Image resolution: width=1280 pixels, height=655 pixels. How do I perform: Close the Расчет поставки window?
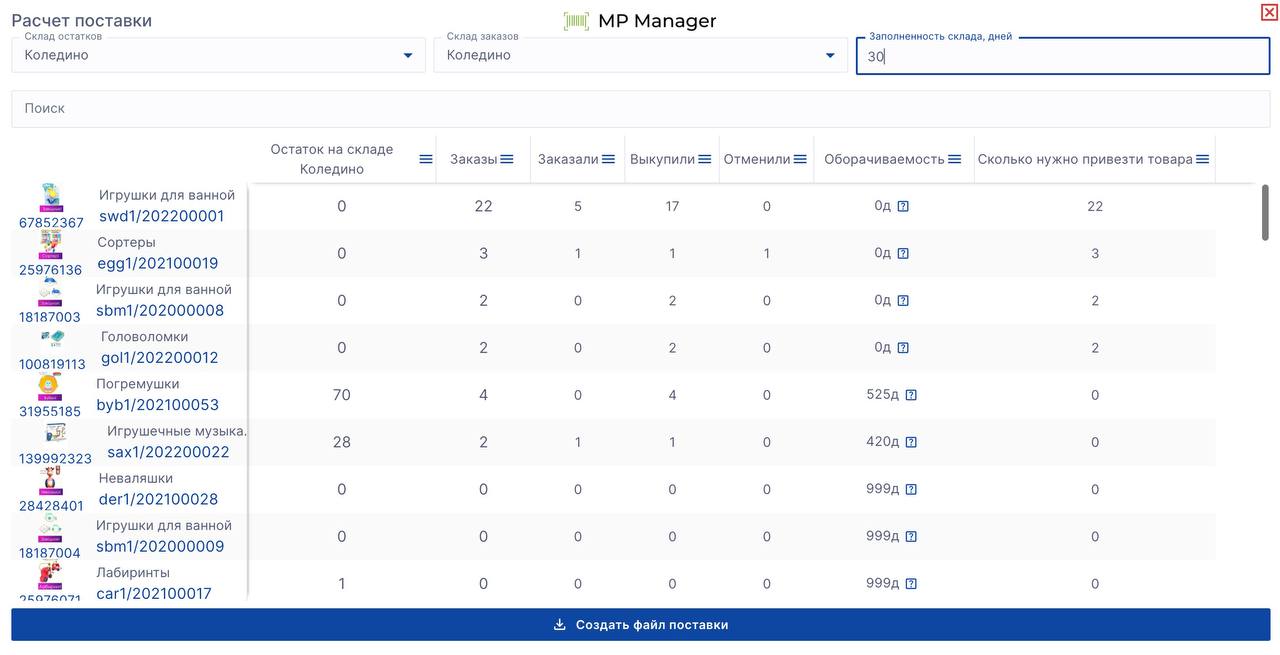click(x=1268, y=12)
